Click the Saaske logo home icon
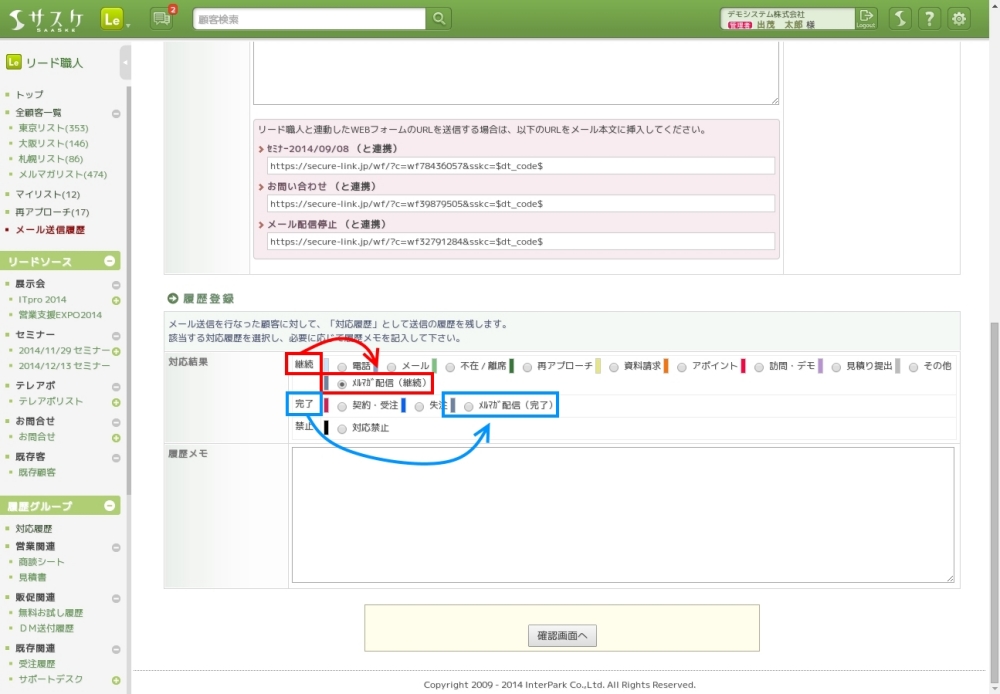This screenshot has width=1000, height=694. (x=47, y=18)
